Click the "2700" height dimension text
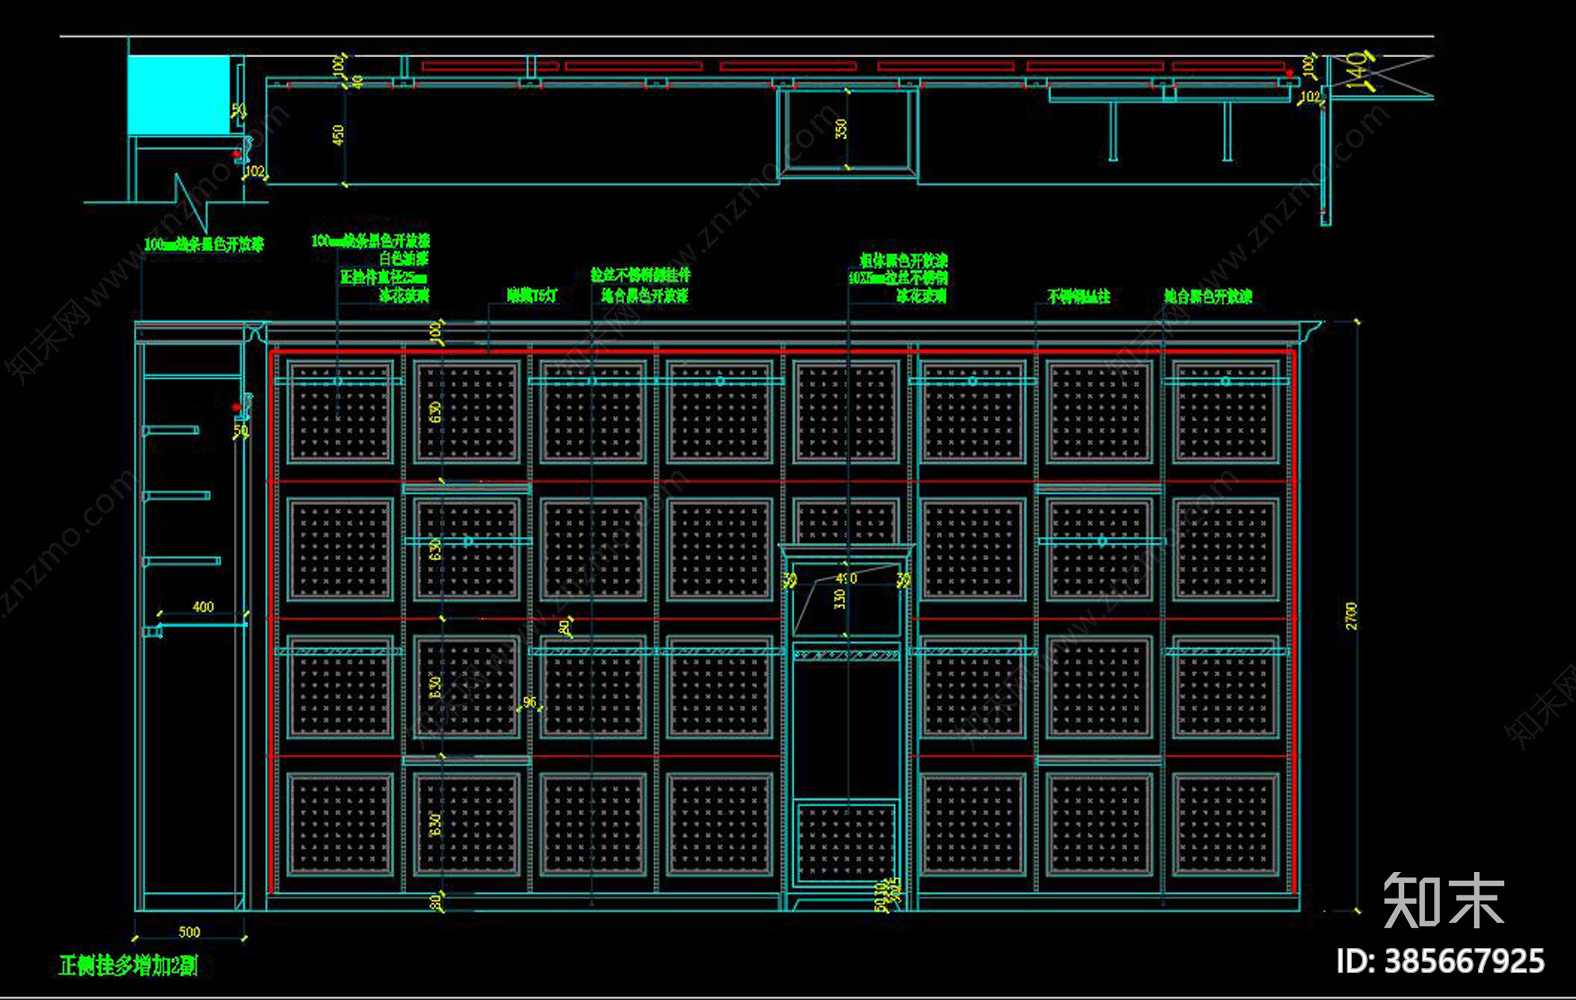Screen dimensions: 1576x1000 point(1351,615)
